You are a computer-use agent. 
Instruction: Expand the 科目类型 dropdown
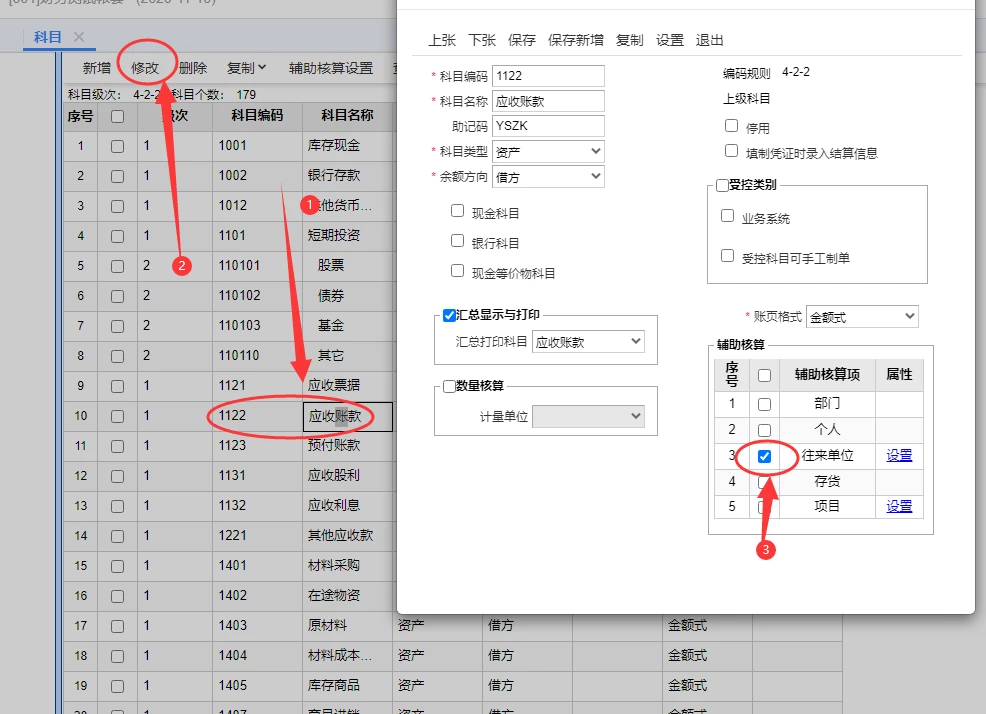click(548, 151)
